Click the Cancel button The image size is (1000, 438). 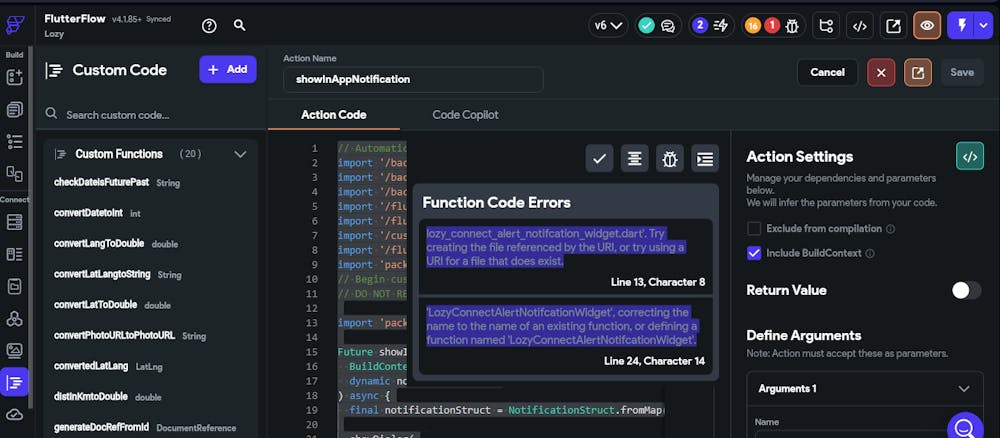click(827, 72)
